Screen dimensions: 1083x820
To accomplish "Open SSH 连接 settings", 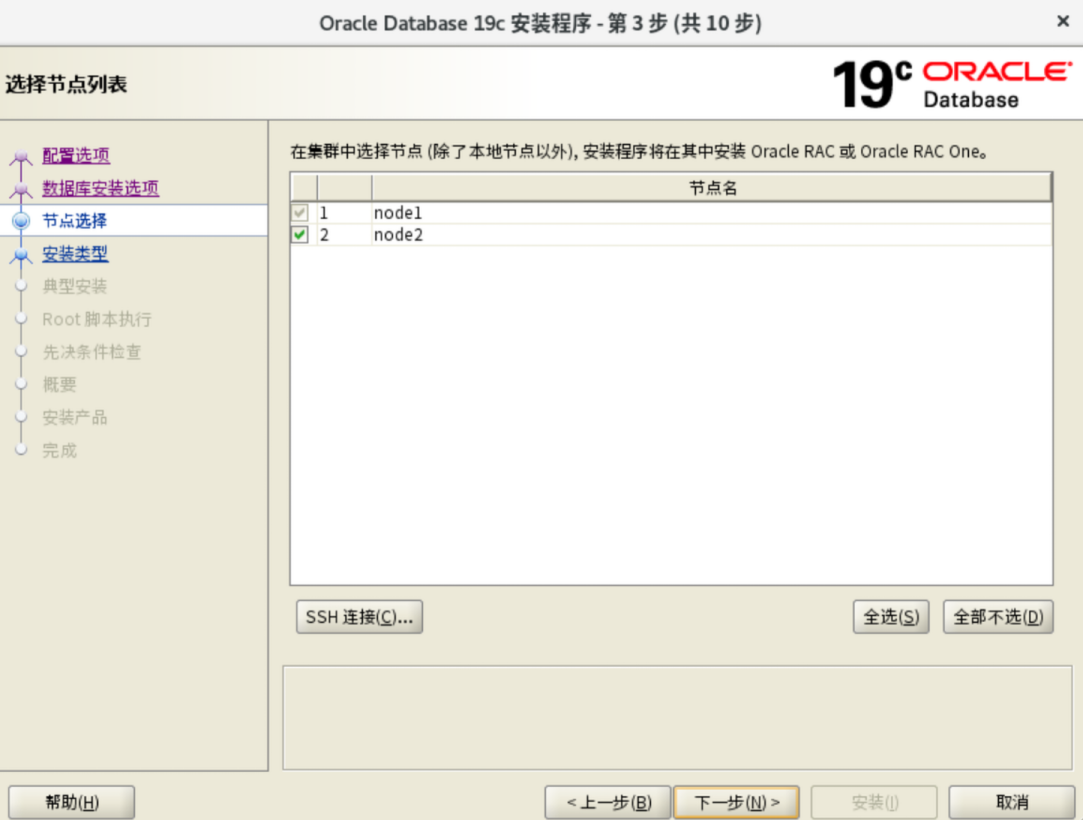I will tap(359, 617).
